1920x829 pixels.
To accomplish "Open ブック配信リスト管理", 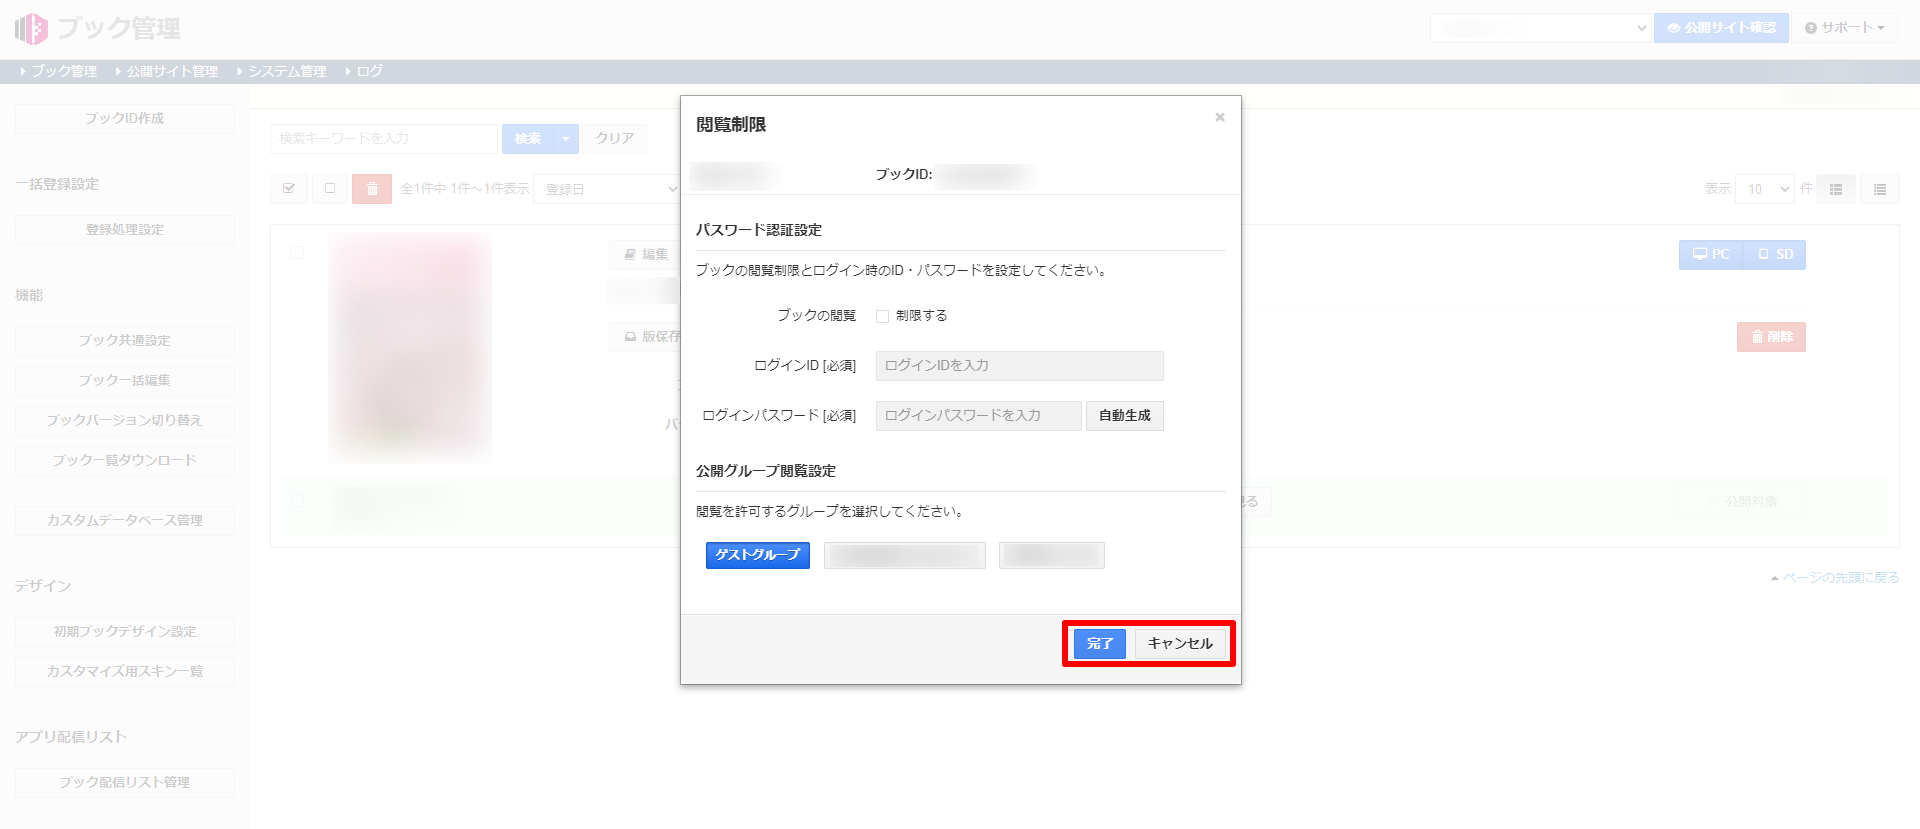I will pos(125,783).
